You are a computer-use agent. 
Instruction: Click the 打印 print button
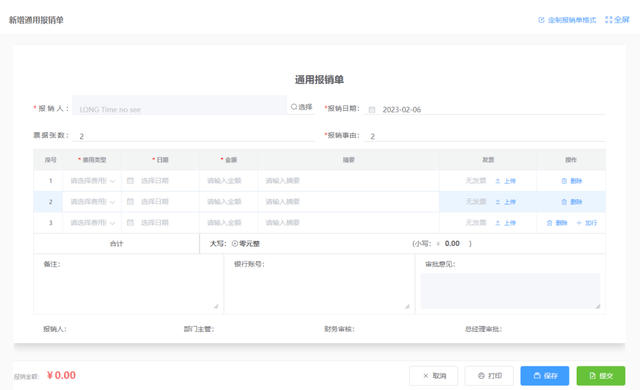tap(489, 376)
